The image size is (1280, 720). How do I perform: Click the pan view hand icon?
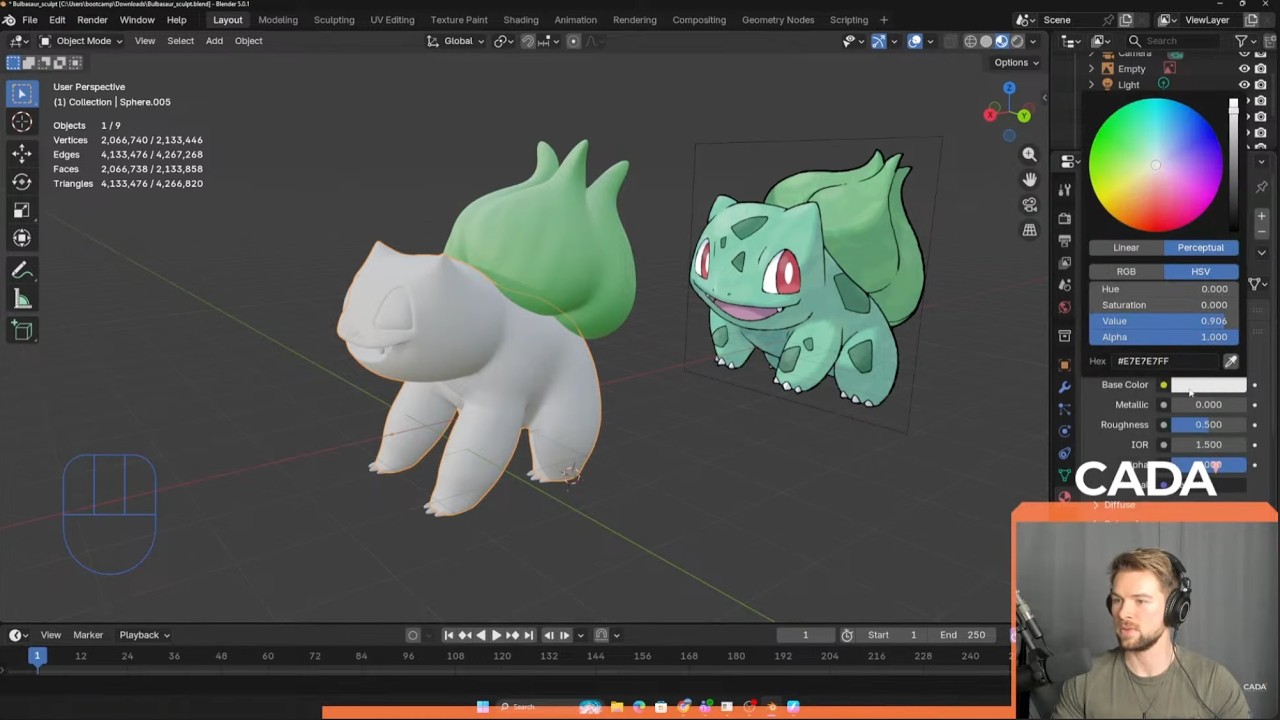tap(1029, 179)
